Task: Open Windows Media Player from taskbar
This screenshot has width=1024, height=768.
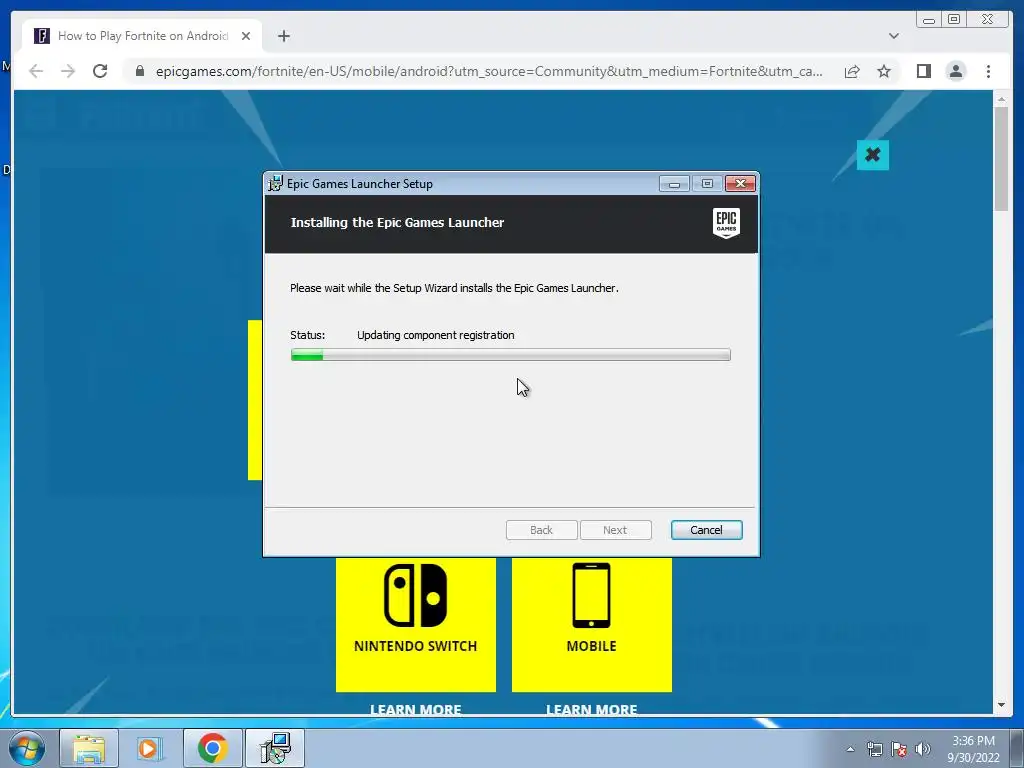Action: click(x=149, y=748)
